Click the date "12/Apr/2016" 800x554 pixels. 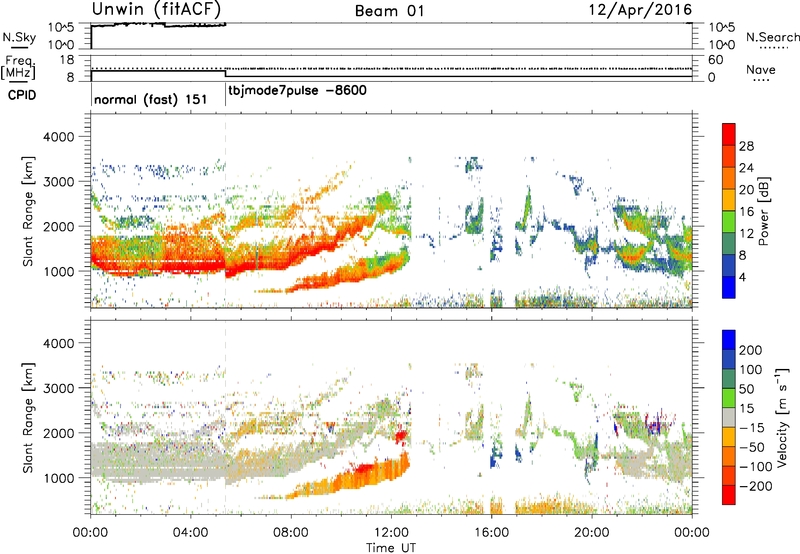pyautogui.click(x=640, y=10)
